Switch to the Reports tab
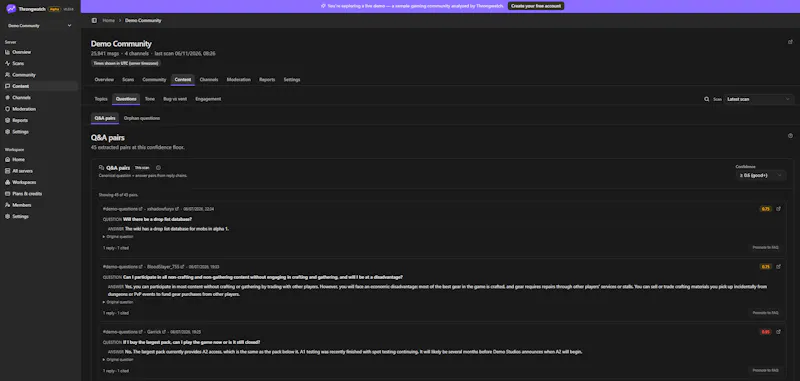 (267, 80)
